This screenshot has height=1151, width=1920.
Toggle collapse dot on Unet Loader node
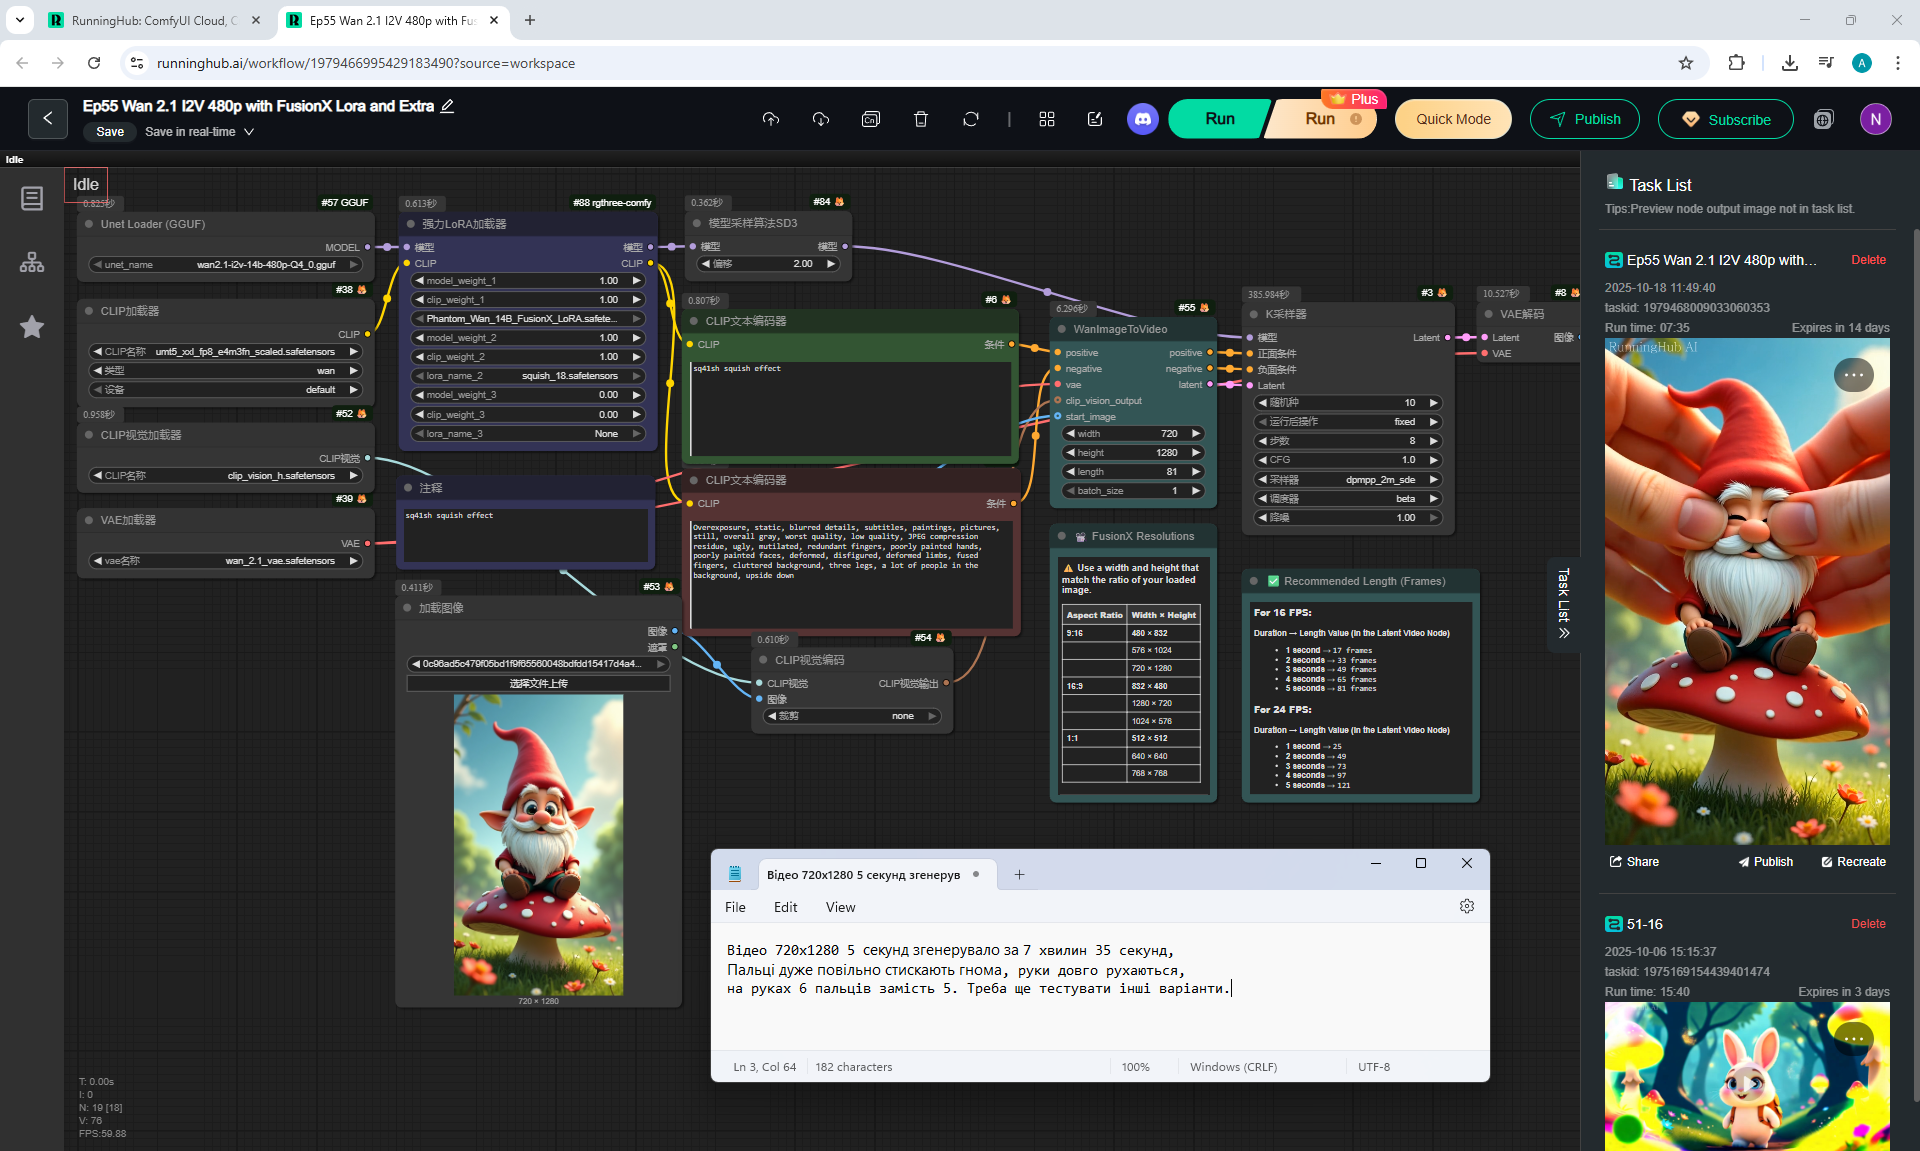90,224
